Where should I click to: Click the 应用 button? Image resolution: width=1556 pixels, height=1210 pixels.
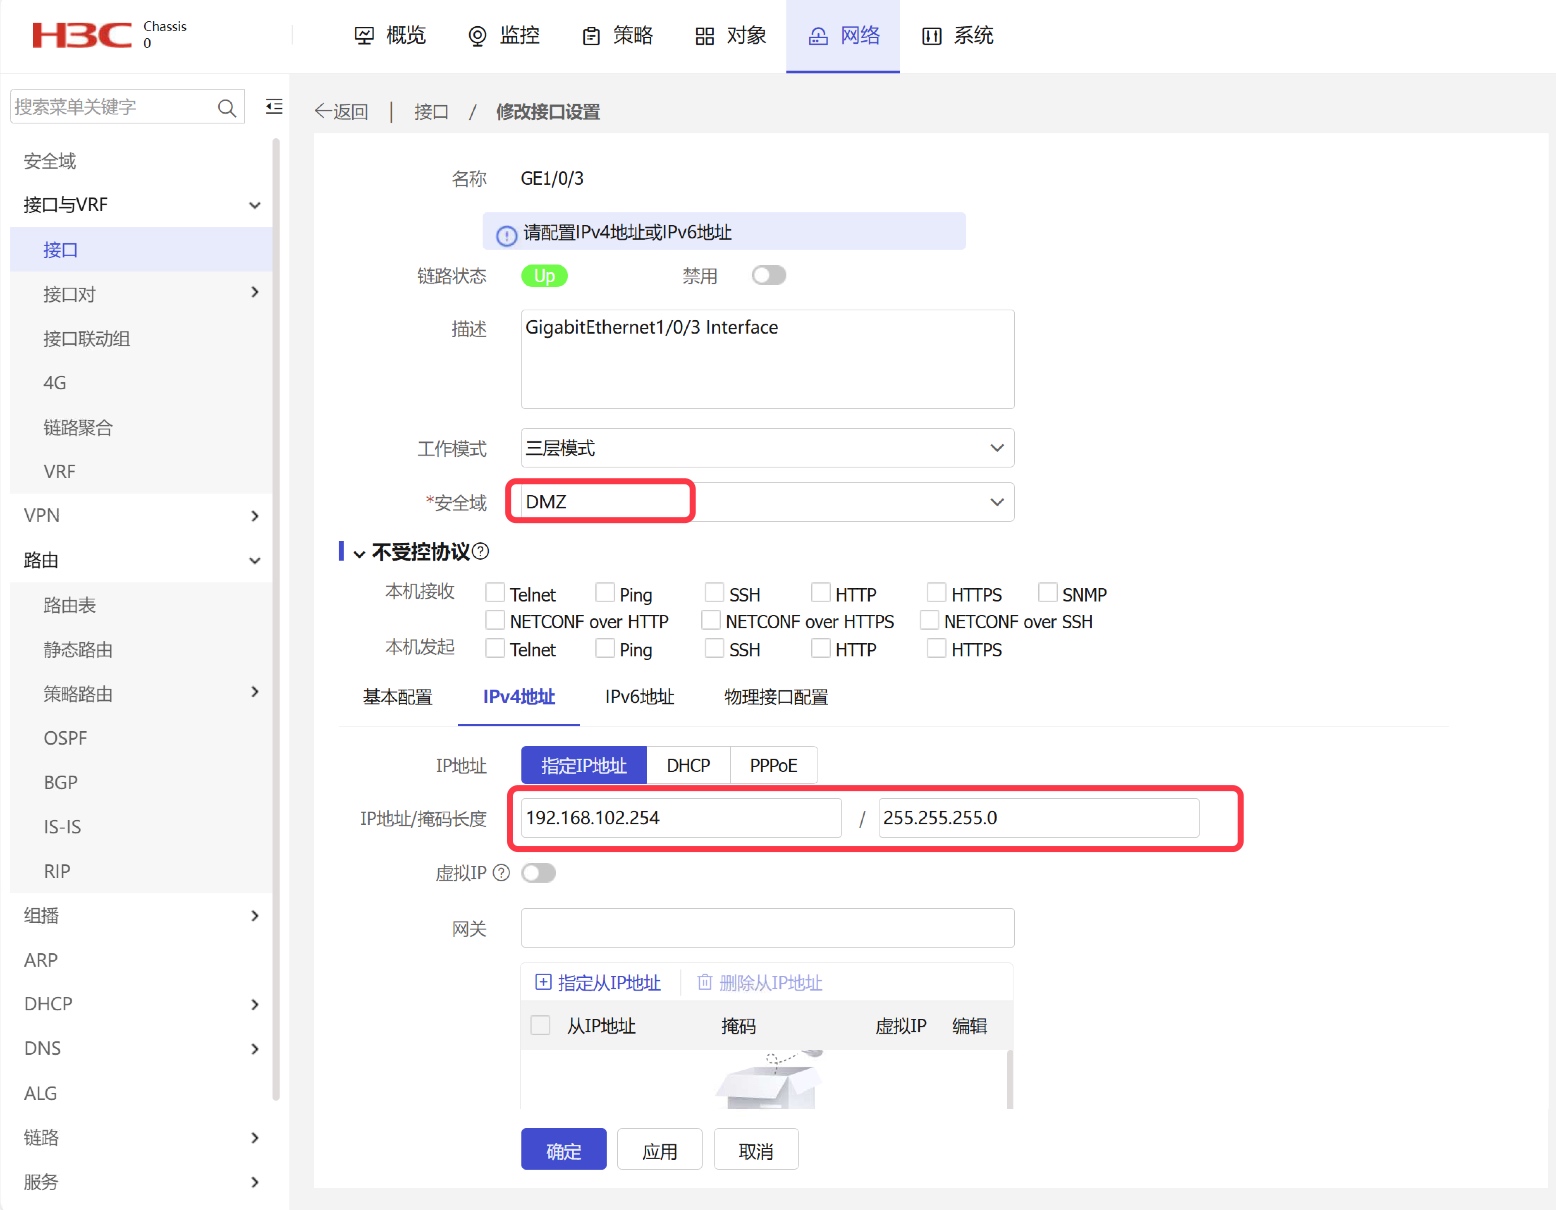660,1149
